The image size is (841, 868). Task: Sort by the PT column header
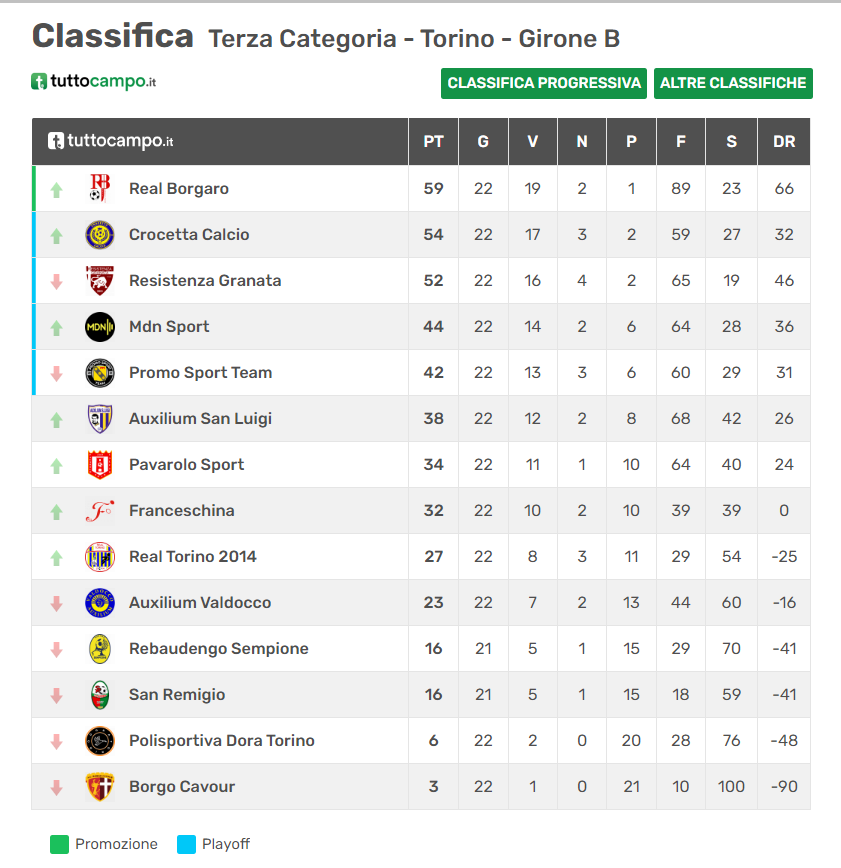433,142
